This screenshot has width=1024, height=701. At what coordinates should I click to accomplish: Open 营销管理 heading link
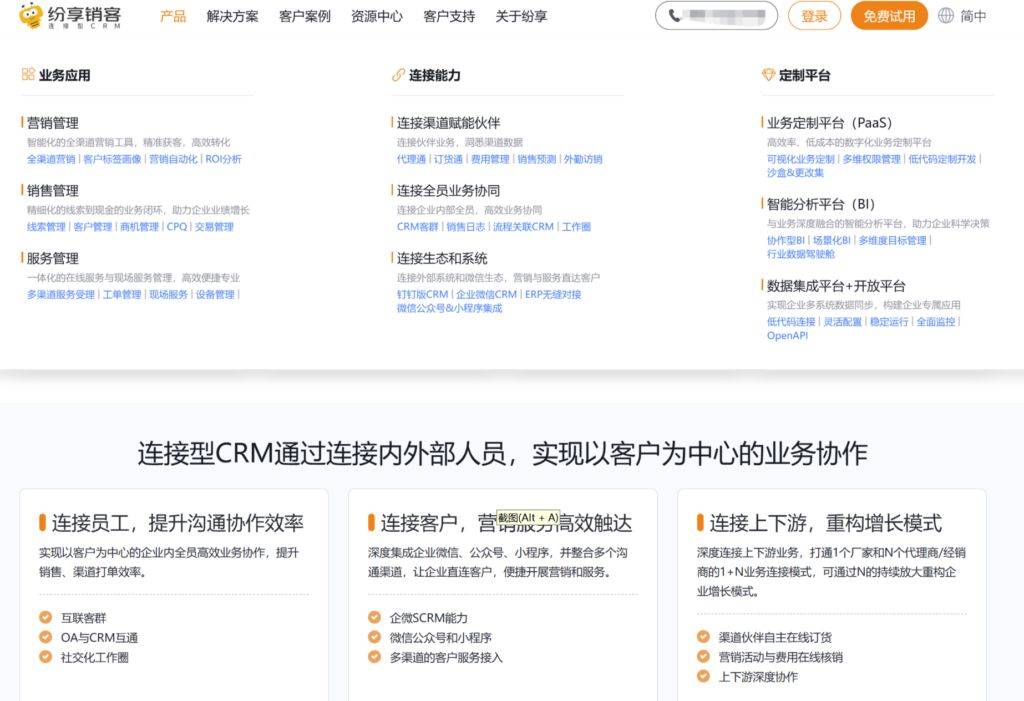(53, 123)
